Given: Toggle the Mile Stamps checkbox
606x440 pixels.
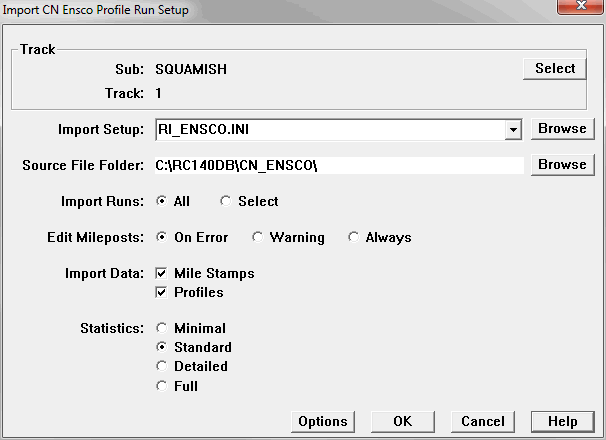Looking at the screenshot, I should point(162,273).
